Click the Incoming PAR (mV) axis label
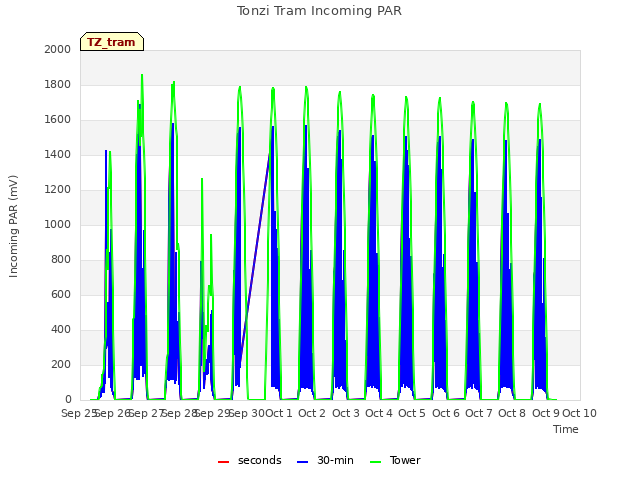Image resolution: width=640 pixels, height=480 pixels. pyautogui.click(x=13, y=227)
